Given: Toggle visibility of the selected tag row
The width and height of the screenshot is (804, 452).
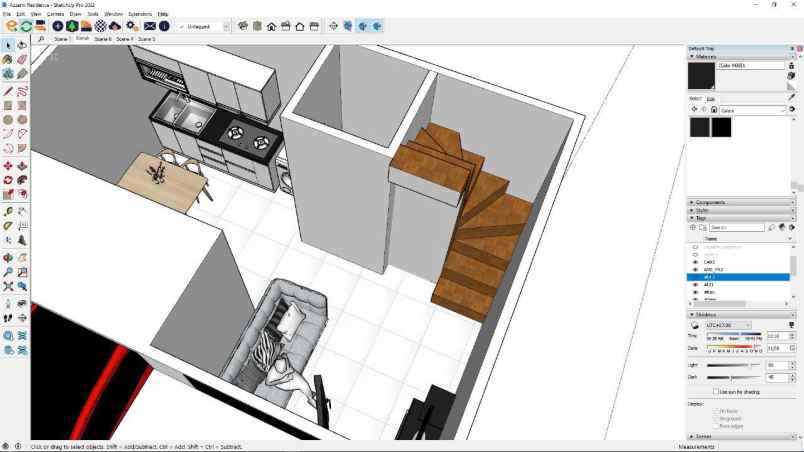Looking at the screenshot, I should coord(695,277).
